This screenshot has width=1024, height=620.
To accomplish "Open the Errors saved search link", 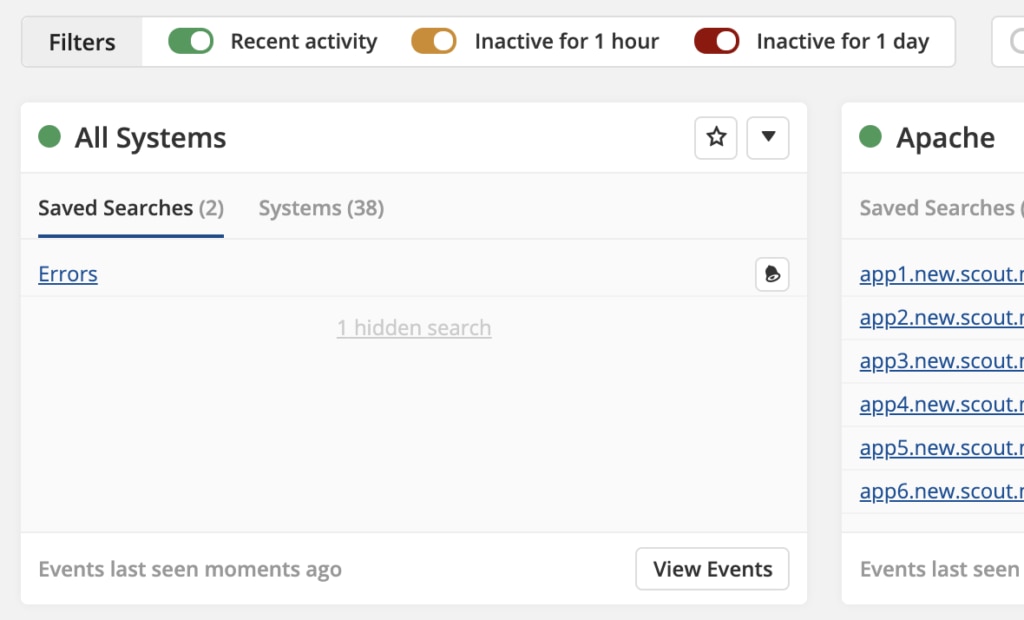I will click(68, 274).
